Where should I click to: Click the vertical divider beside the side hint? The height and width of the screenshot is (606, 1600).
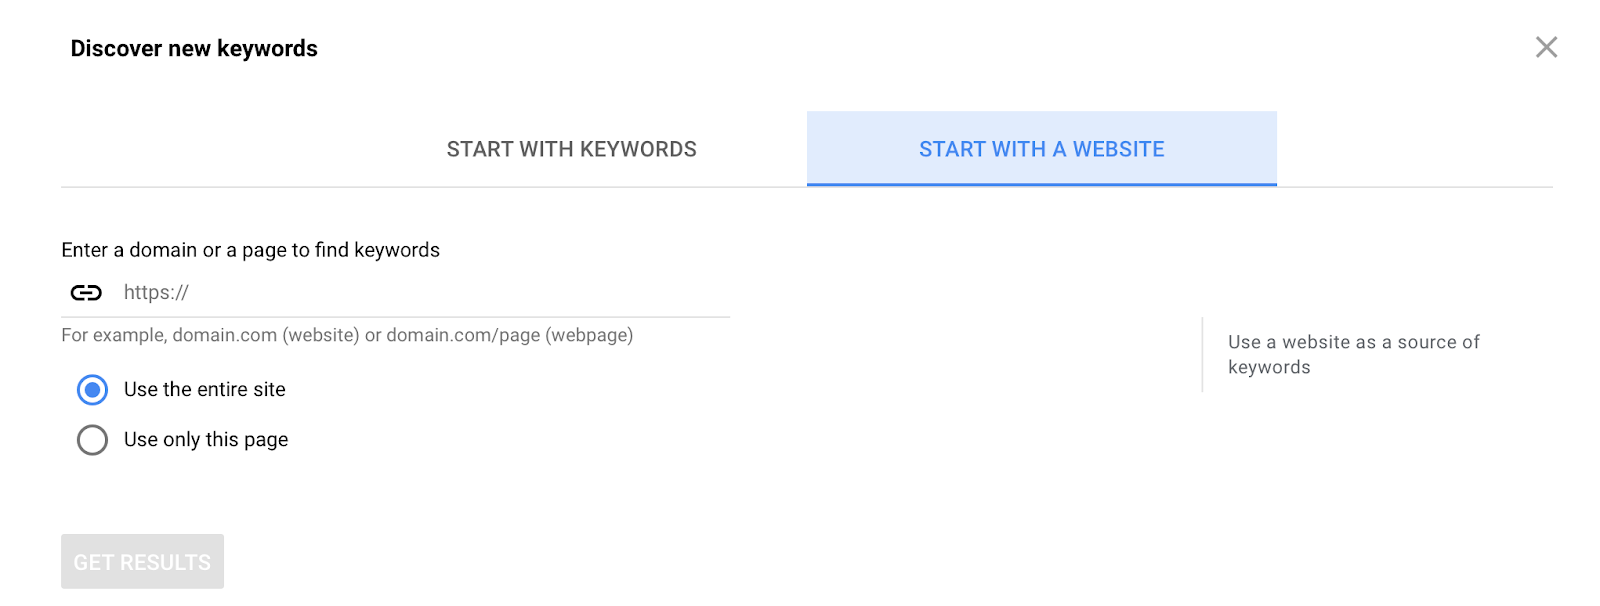[x=1202, y=355]
